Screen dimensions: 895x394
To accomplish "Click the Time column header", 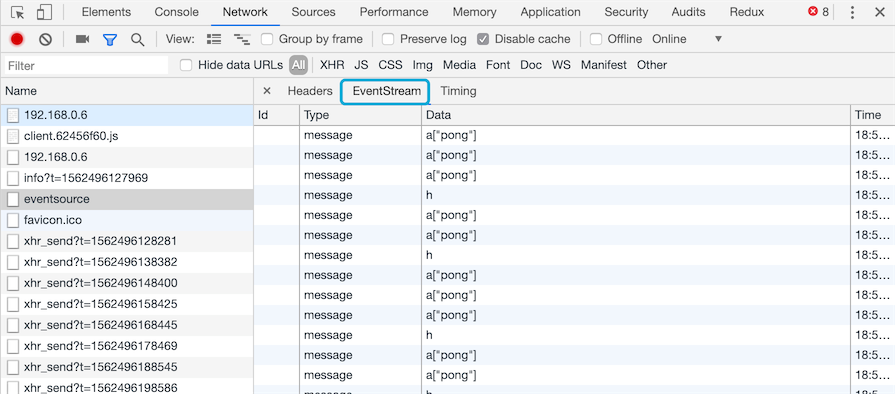I will click(873, 115).
